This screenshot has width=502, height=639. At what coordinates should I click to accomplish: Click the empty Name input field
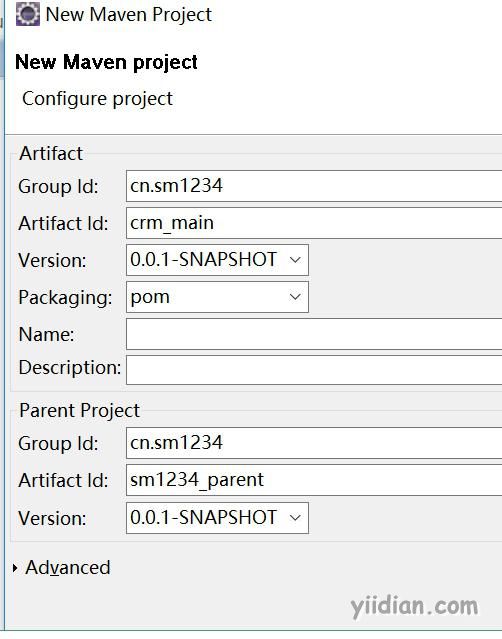pos(314,334)
